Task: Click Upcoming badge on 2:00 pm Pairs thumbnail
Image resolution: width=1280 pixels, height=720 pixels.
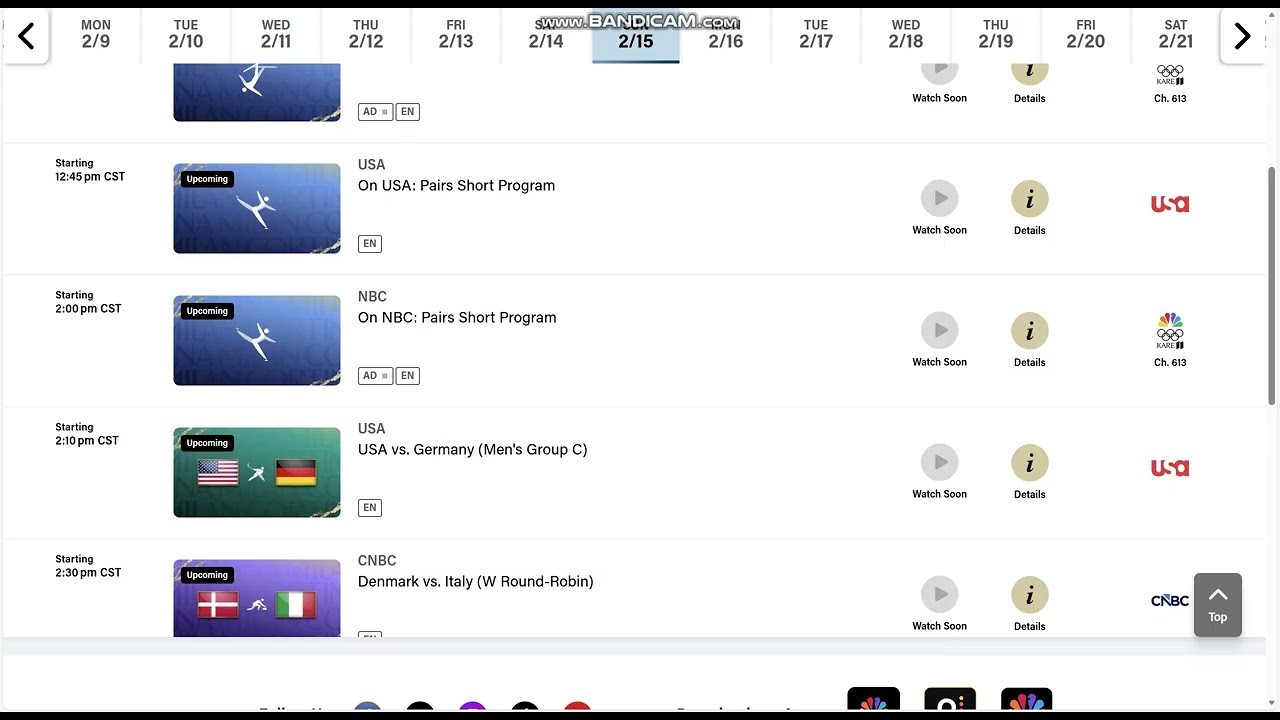Action: tap(207, 311)
